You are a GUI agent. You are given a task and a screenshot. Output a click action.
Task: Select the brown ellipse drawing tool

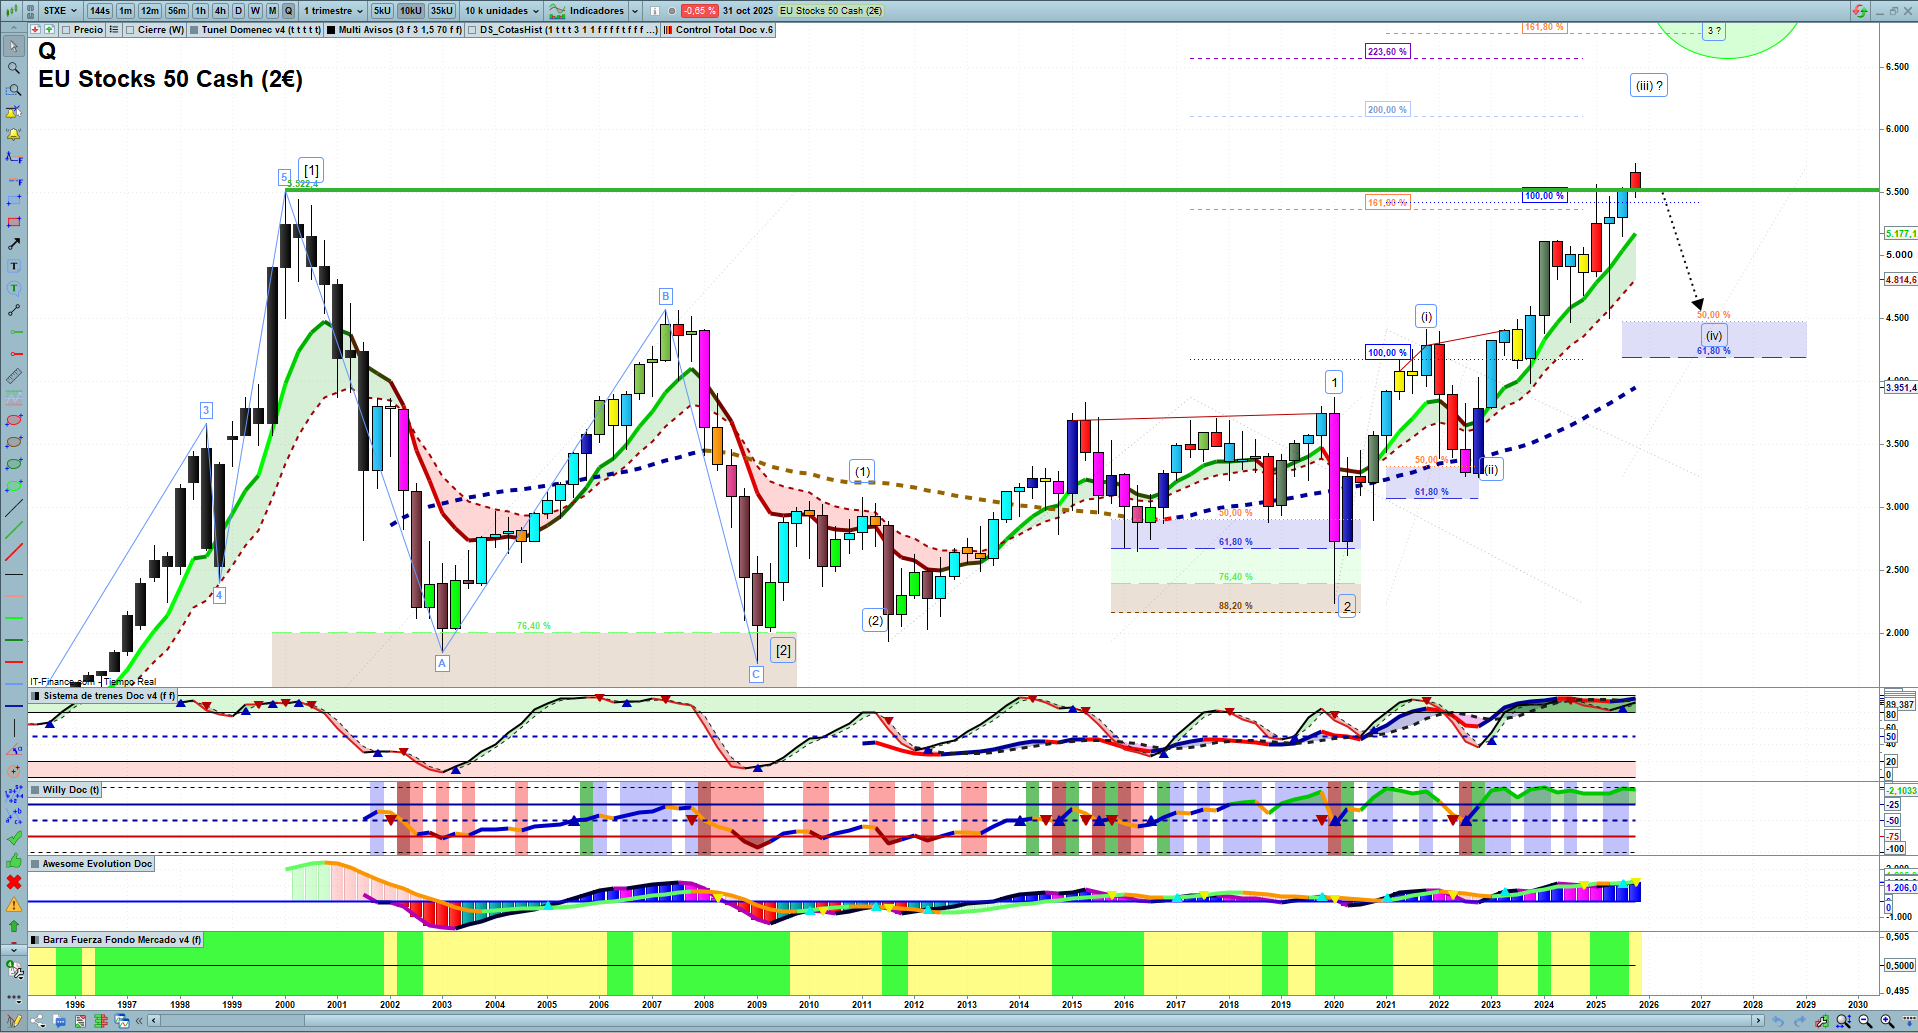pos(14,442)
